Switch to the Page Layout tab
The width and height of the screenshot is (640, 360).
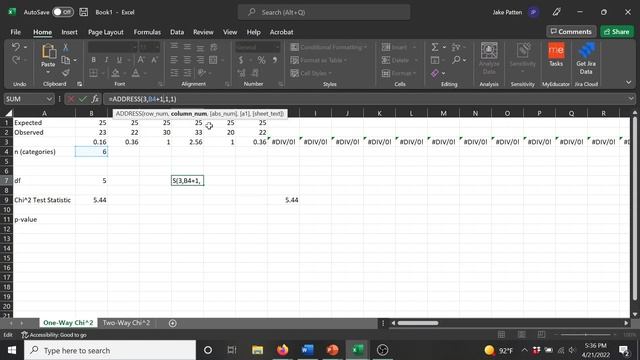[x=106, y=32]
